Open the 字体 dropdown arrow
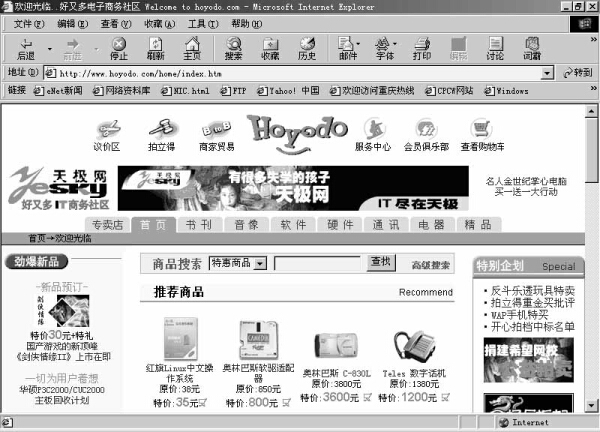This screenshot has height=432, width=600. click(395, 44)
